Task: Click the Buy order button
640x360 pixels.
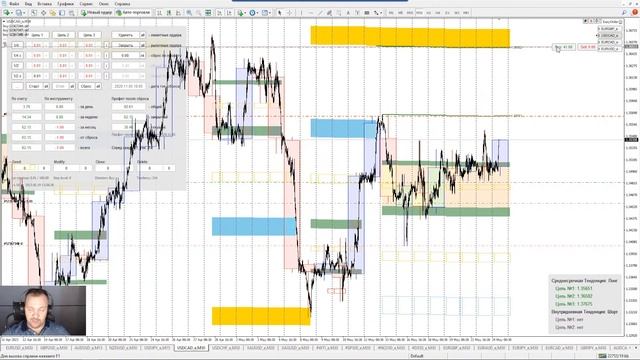Action: tap(564, 47)
